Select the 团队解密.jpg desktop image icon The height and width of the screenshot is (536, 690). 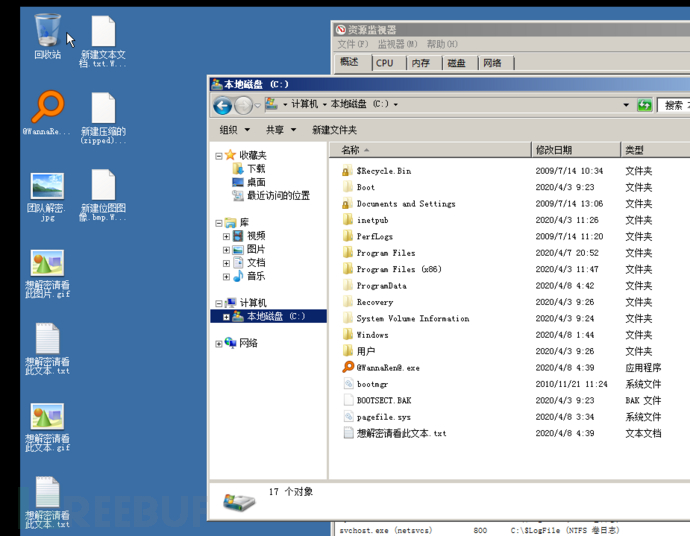(47, 188)
